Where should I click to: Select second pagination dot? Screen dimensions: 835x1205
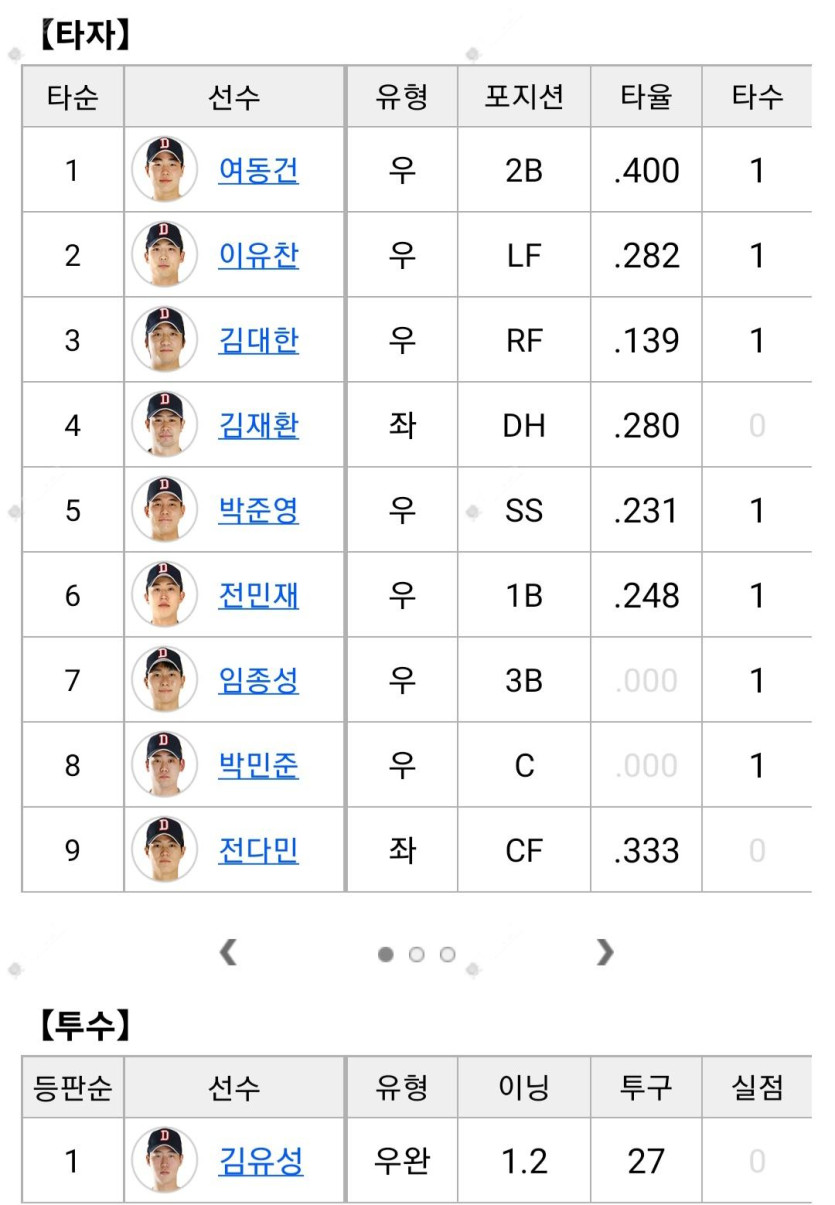click(417, 954)
